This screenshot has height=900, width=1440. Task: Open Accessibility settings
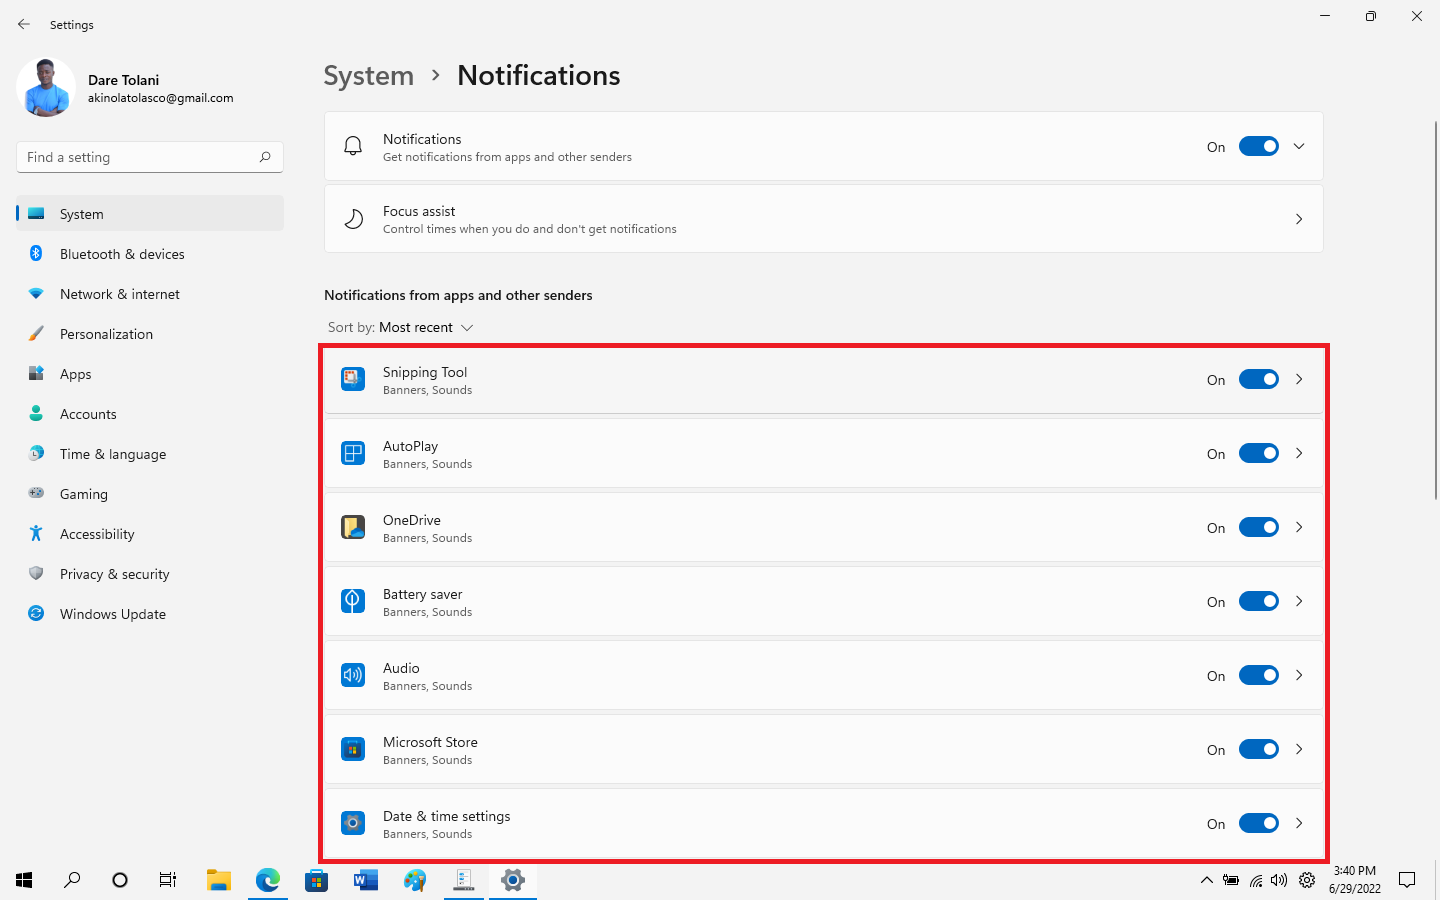150,534
